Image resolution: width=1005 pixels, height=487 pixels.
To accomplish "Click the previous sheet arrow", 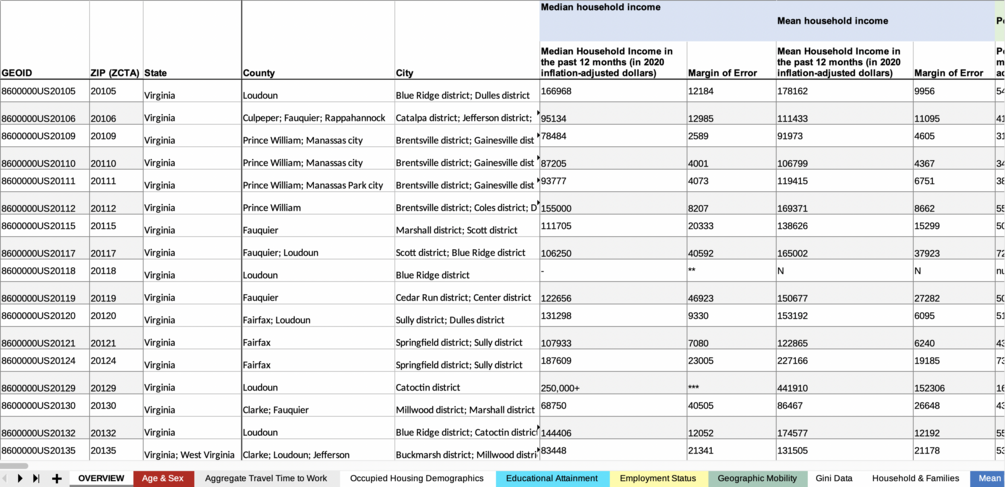I will [5, 479].
